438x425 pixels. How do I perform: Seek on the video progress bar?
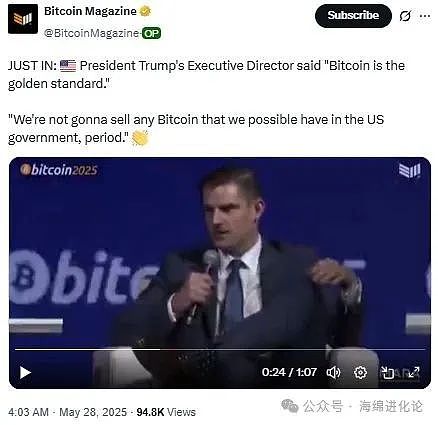(x=220, y=349)
